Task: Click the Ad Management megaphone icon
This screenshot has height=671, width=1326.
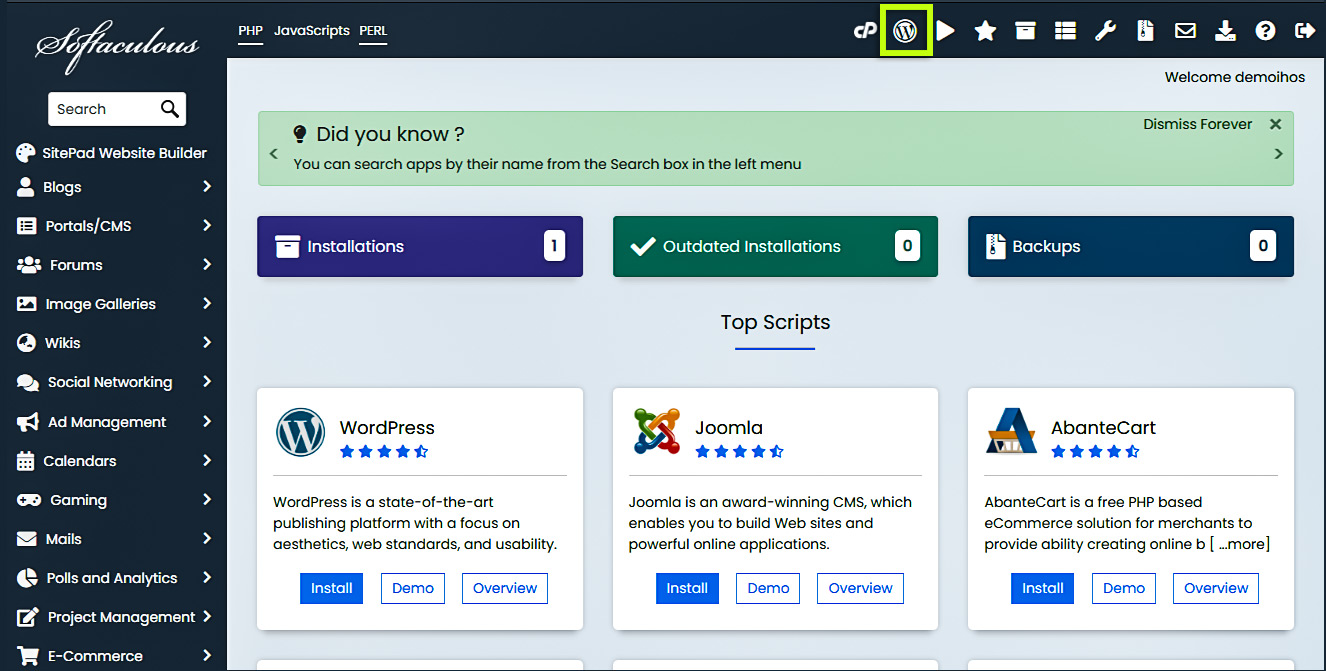Action: 28,422
